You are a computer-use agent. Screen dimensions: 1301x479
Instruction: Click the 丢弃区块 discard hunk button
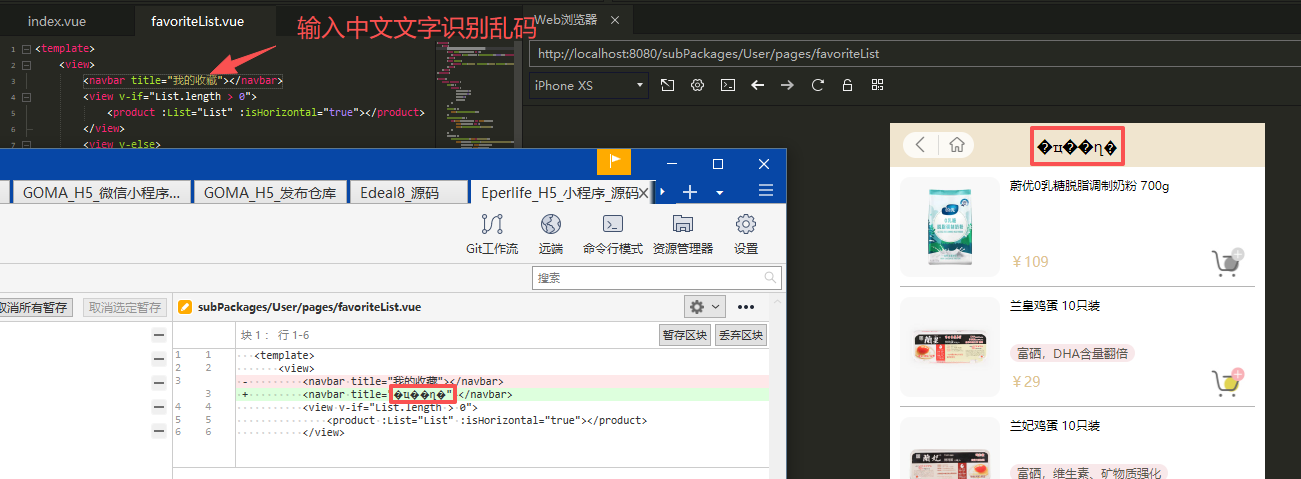740,335
